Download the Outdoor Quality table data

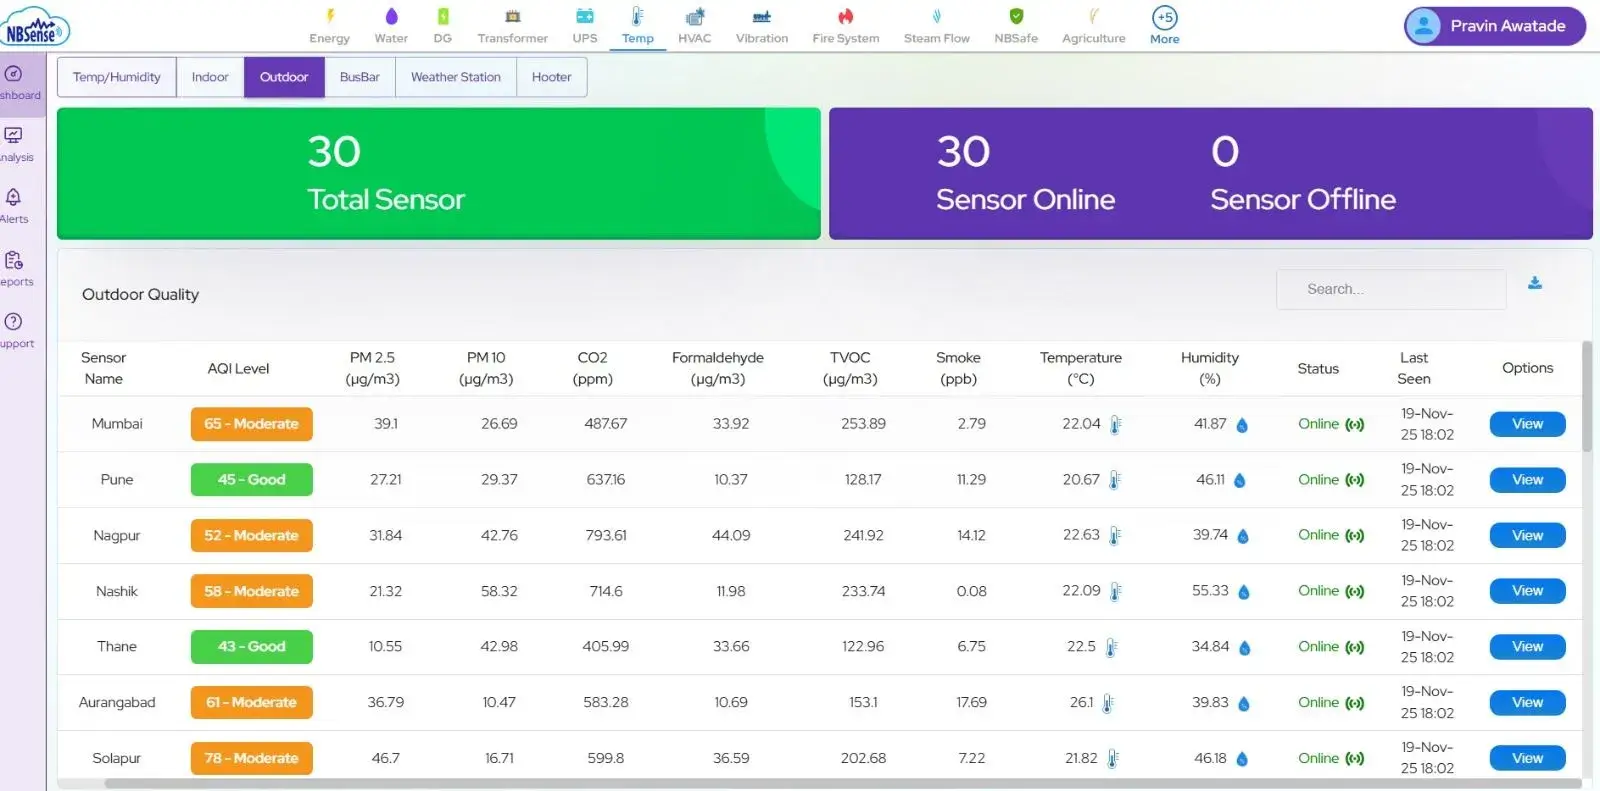pyautogui.click(x=1534, y=284)
